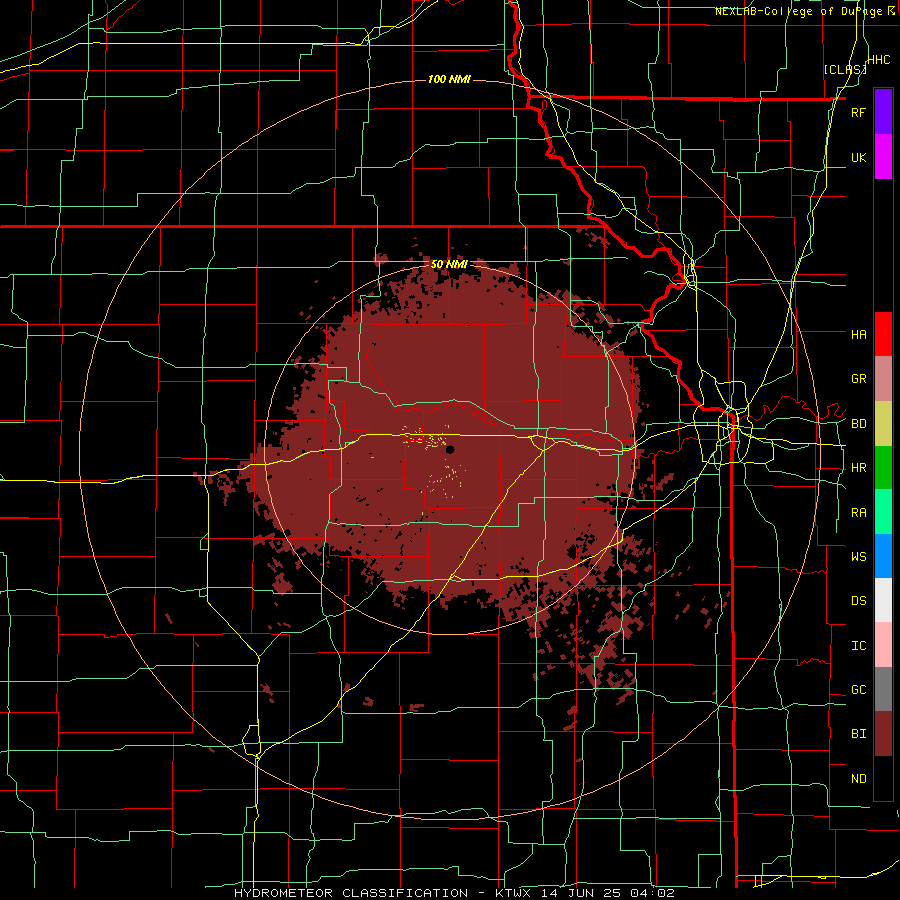Image resolution: width=900 pixels, height=900 pixels.
Task: Click the NEXLAB-College of DuPage credit text
Action: point(797,11)
